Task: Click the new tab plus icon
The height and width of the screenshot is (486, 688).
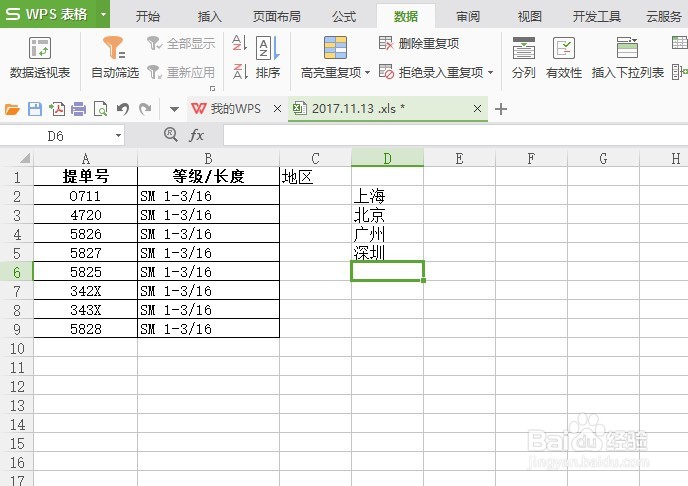Action: (501, 109)
